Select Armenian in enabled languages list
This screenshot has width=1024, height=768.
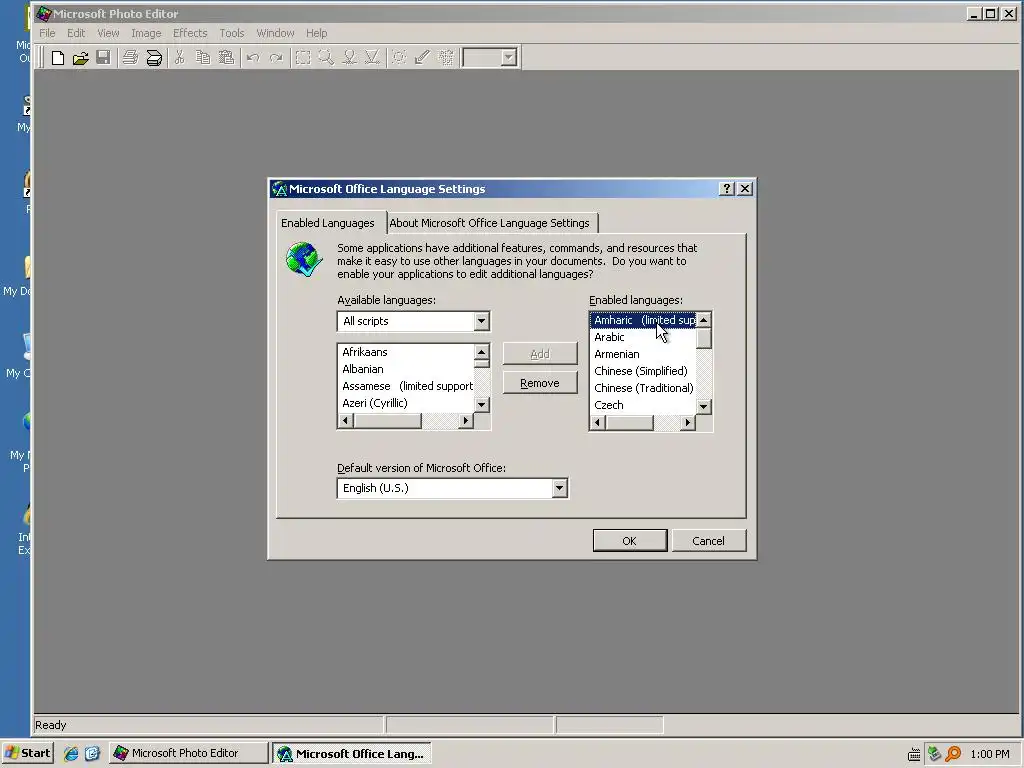pos(643,354)
